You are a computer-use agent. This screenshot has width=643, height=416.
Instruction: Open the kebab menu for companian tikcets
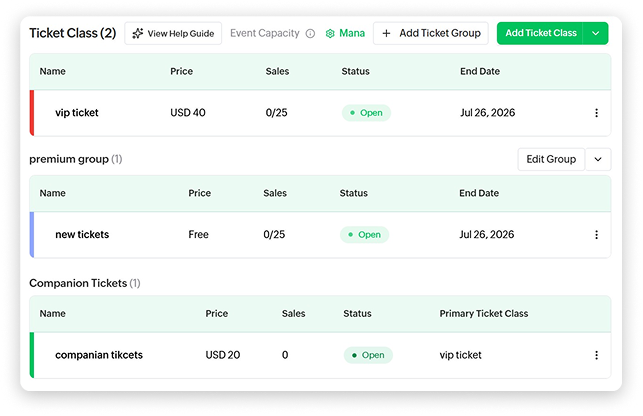coord(596,355)
